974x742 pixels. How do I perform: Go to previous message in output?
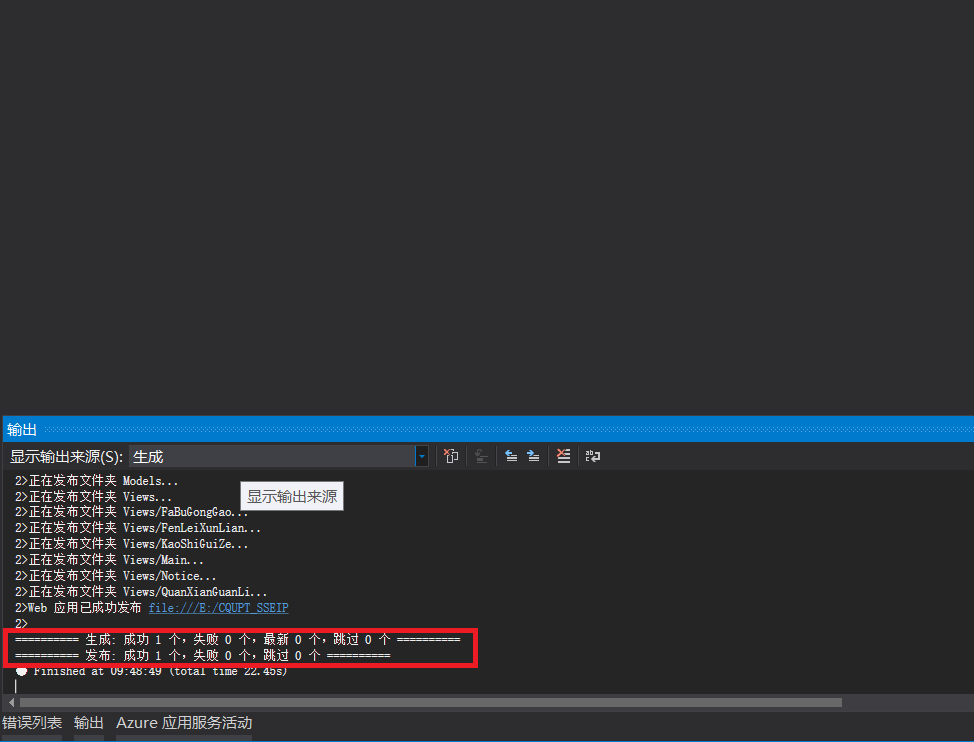(511, 456)
